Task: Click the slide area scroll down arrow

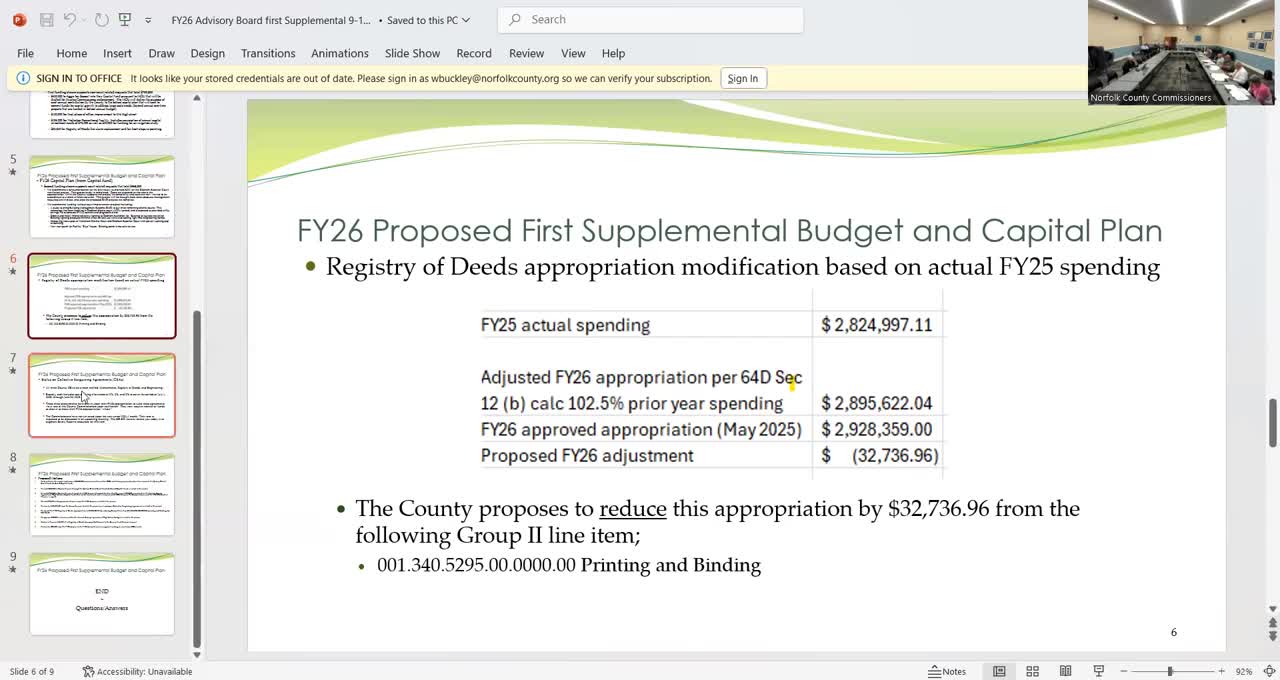Action: coord(1273,609)
